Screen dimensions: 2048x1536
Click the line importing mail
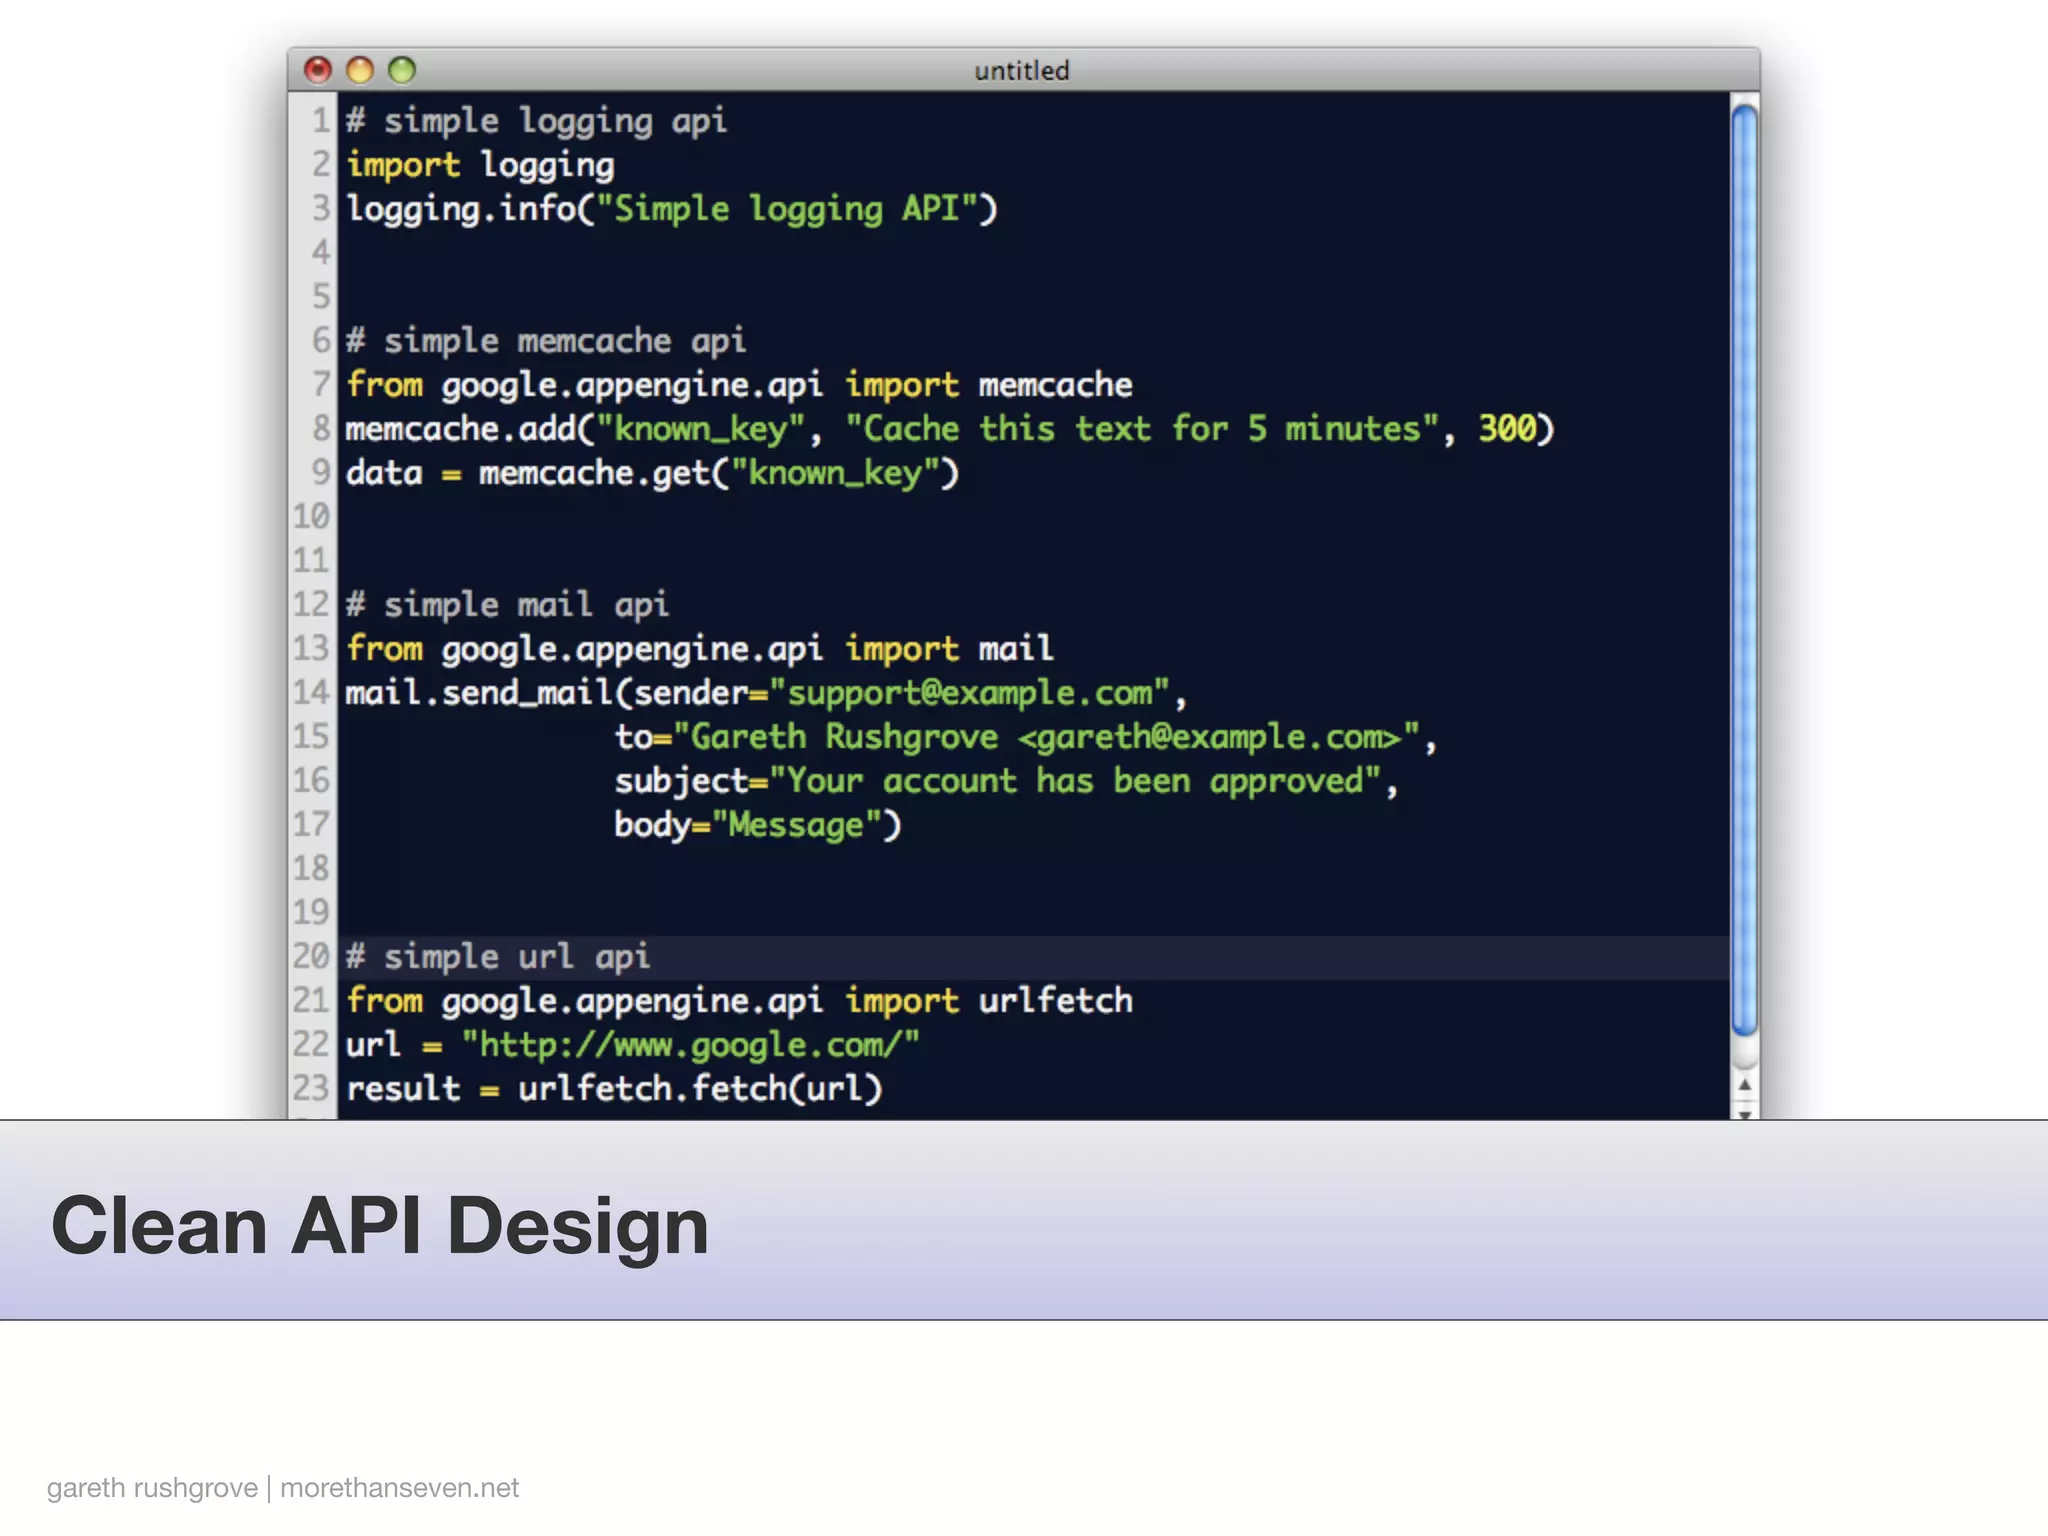(699, 649)
